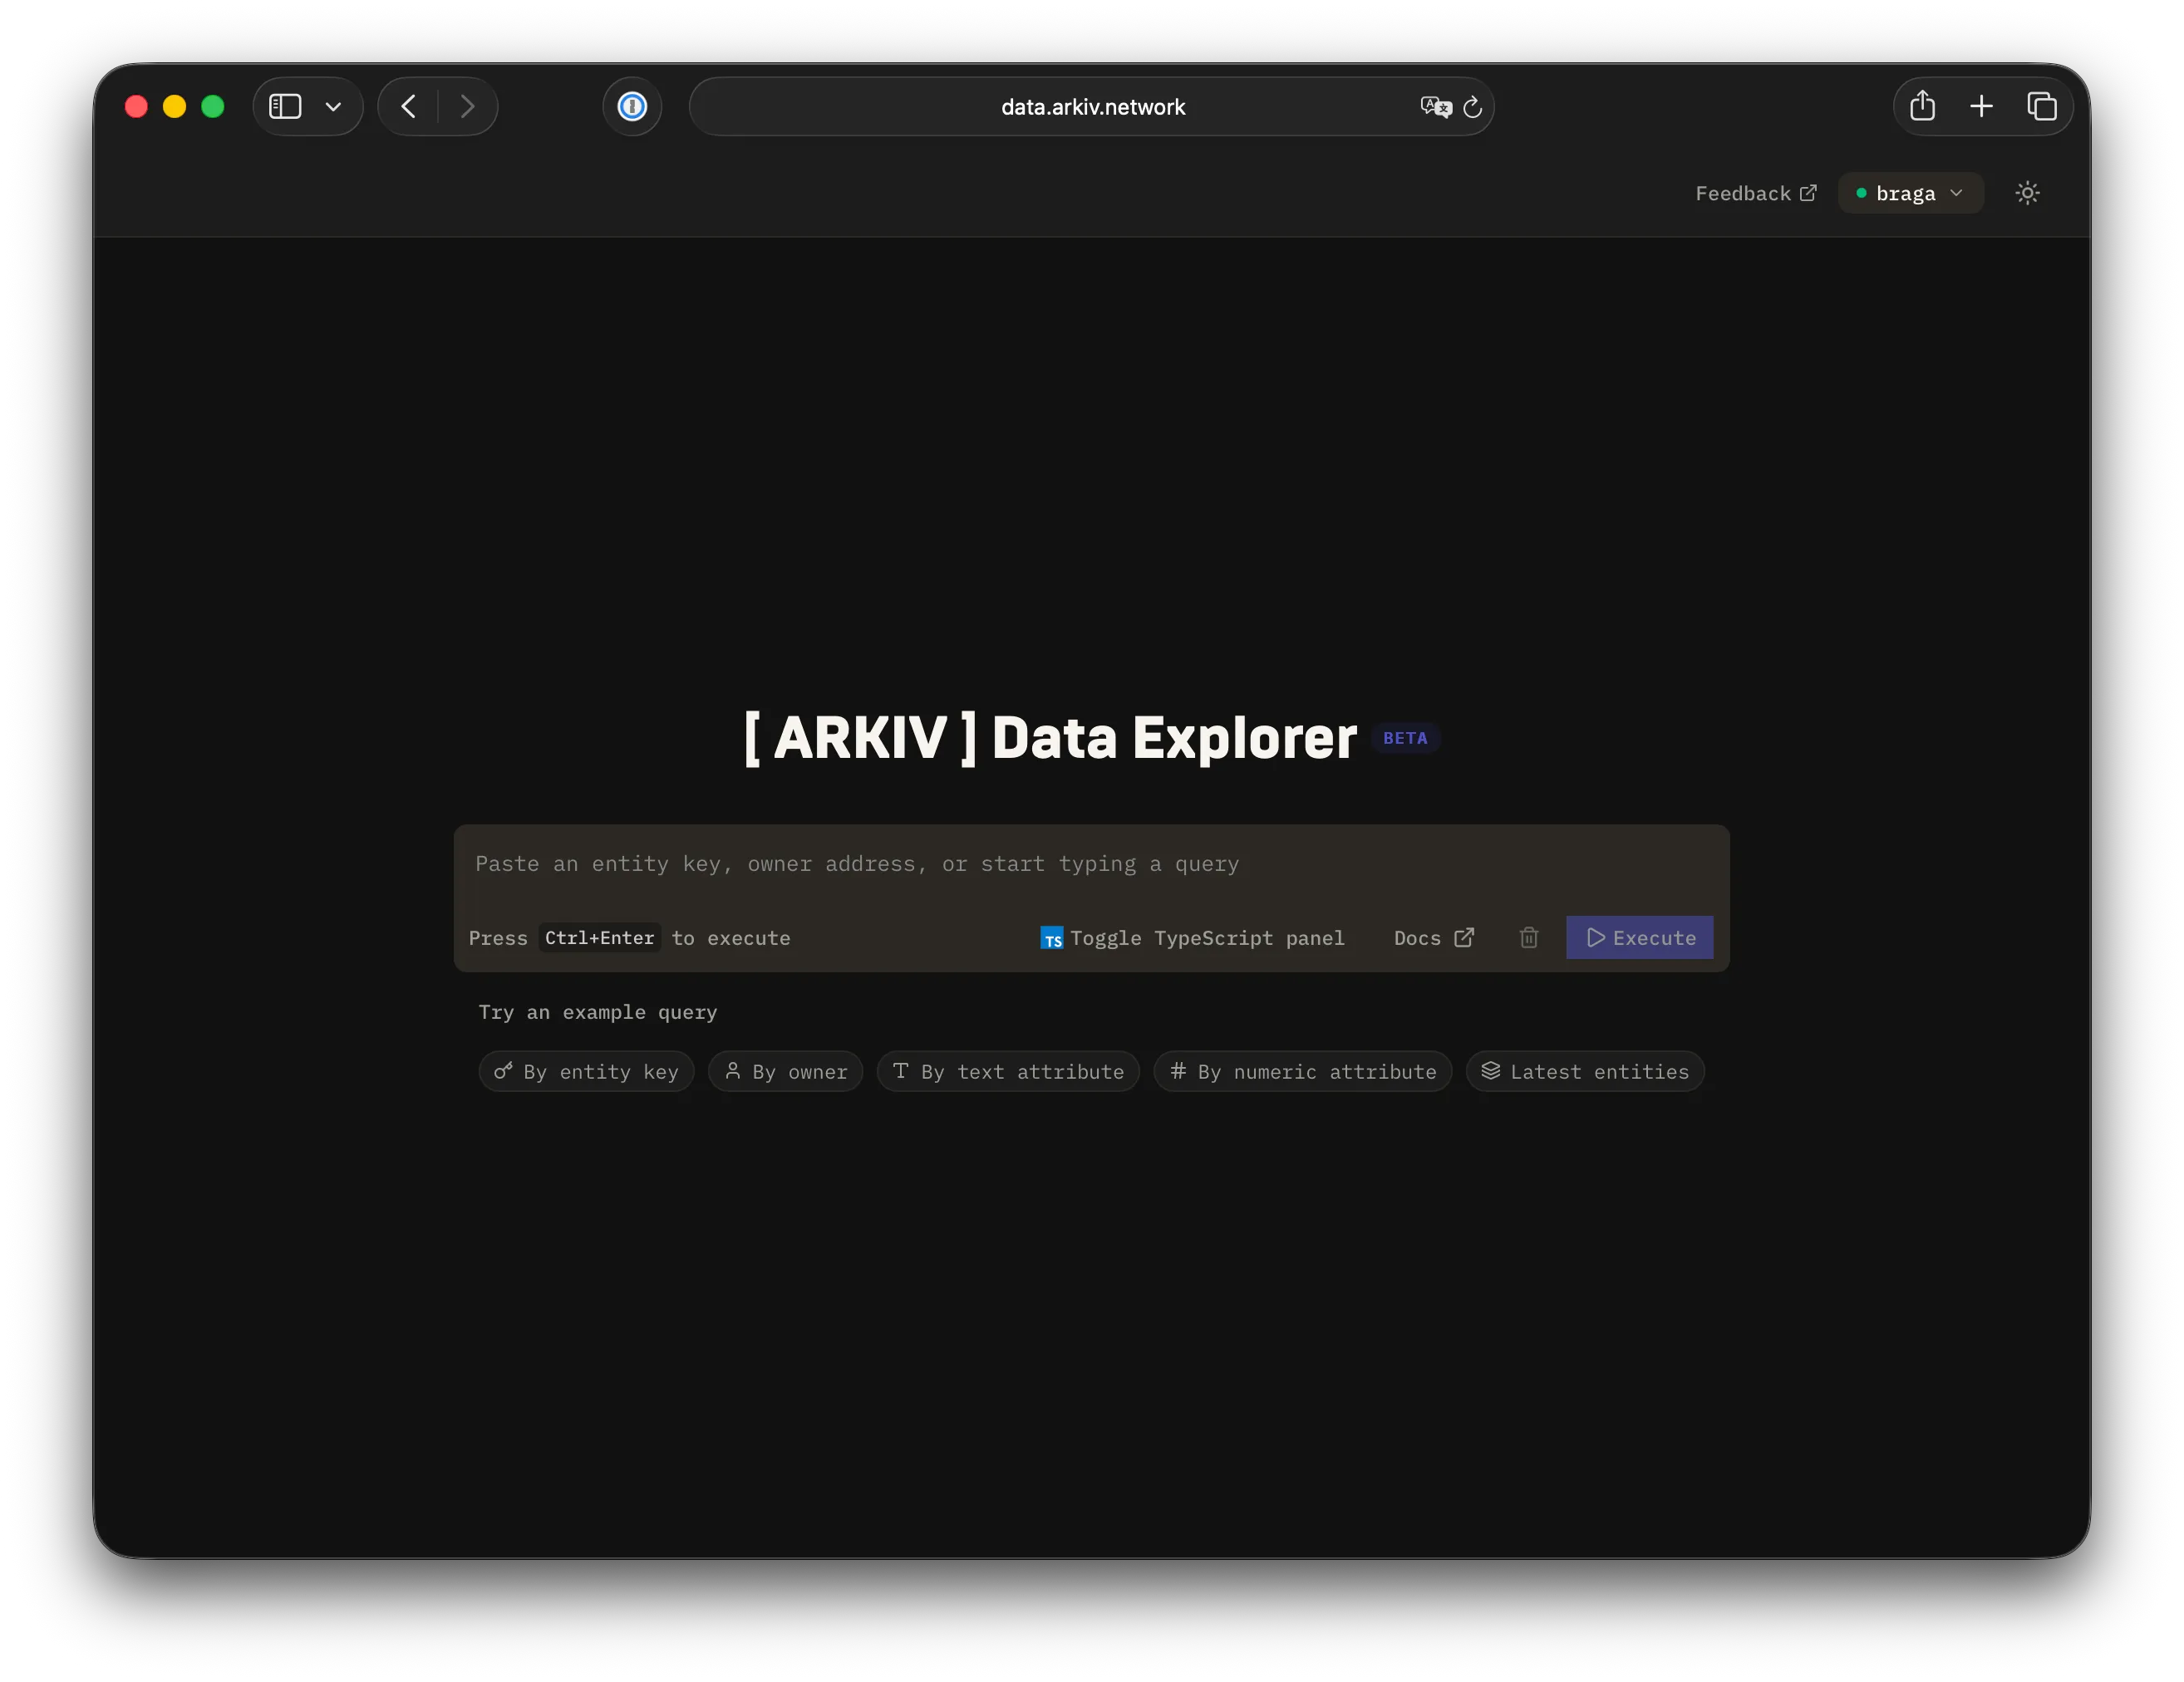
Task: Try the By entity key example
Action: pyautogui.click(x=586, y=1071)
